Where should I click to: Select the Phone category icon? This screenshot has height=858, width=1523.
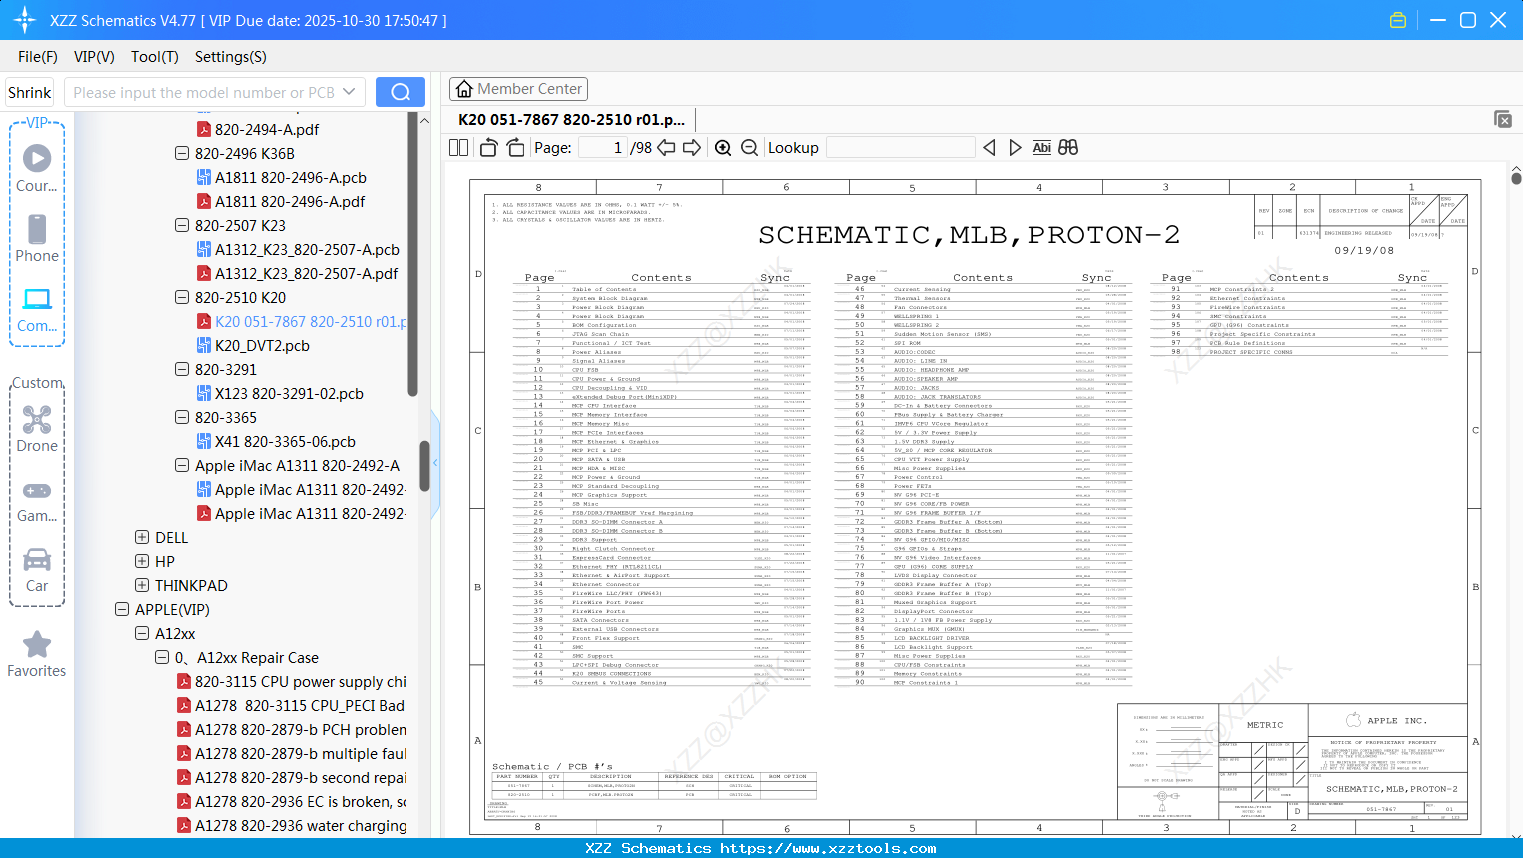pos(37,238)
